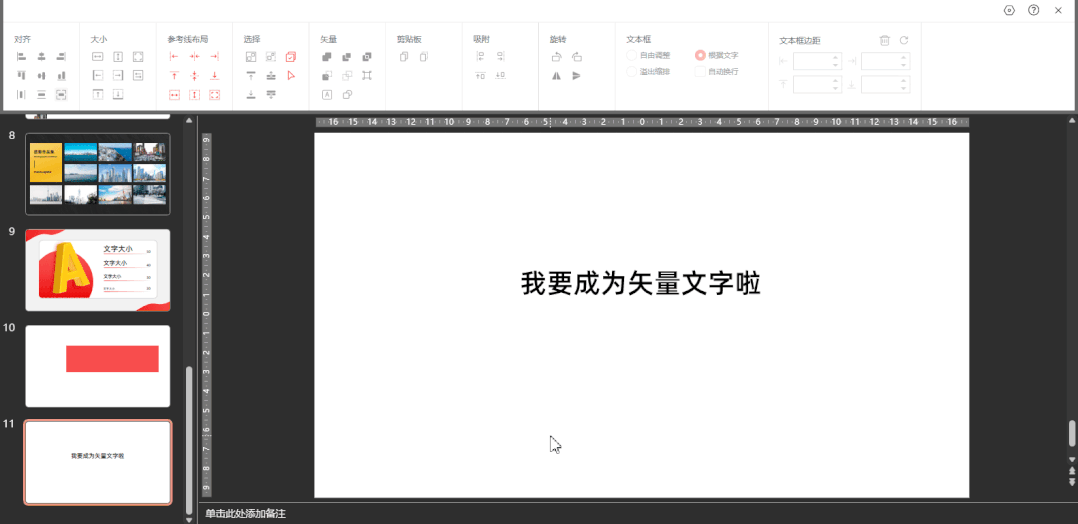Open help with the question mark icon
The image size is (1078, 524).
pos(1033,10)
